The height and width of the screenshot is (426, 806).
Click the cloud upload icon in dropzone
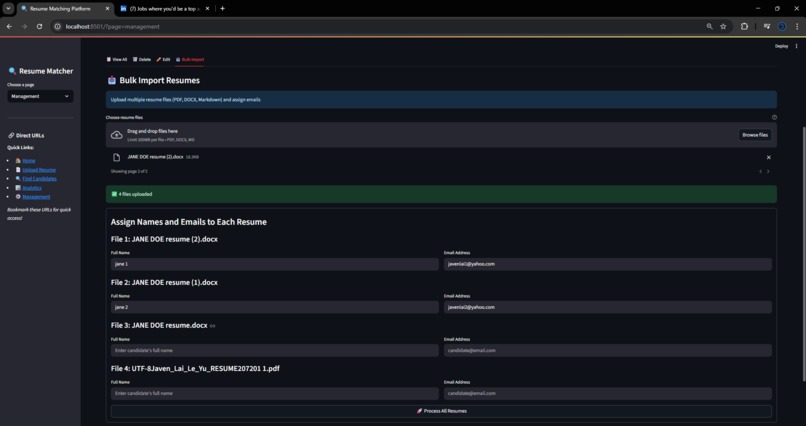(117, 135)
